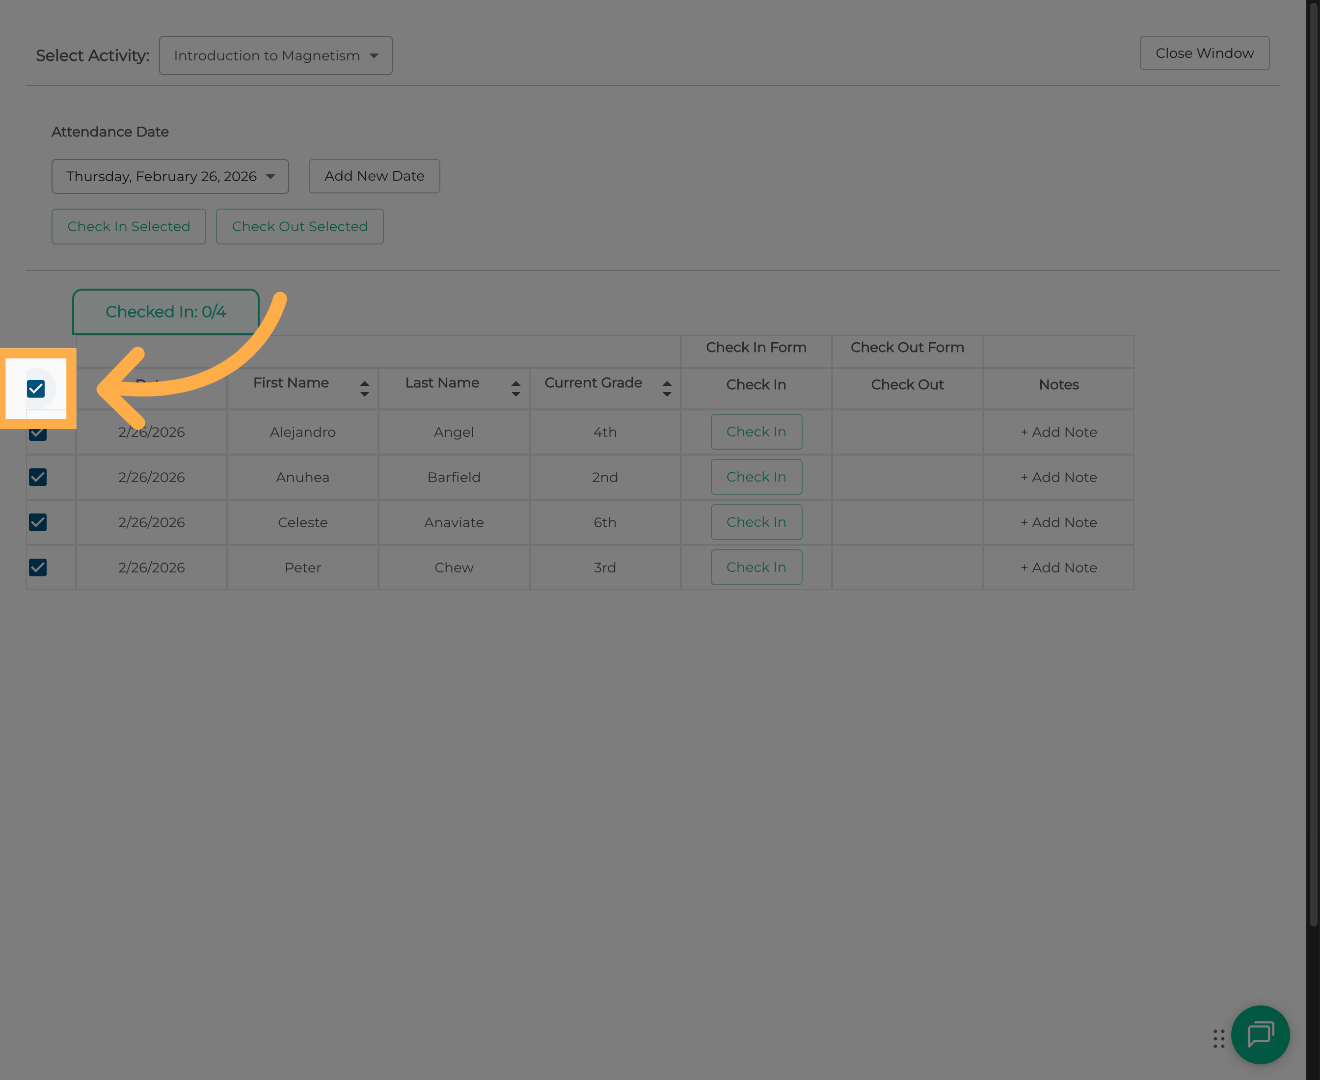Sort by First Name arrows
1320x1080 pixels.
tap(364, 388)
